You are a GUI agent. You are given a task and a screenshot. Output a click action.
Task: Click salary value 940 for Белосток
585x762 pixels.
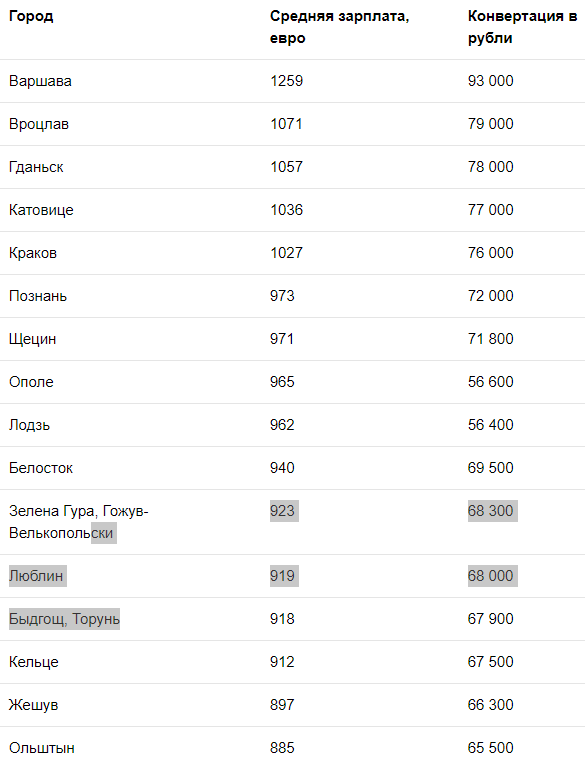point(282,468)
